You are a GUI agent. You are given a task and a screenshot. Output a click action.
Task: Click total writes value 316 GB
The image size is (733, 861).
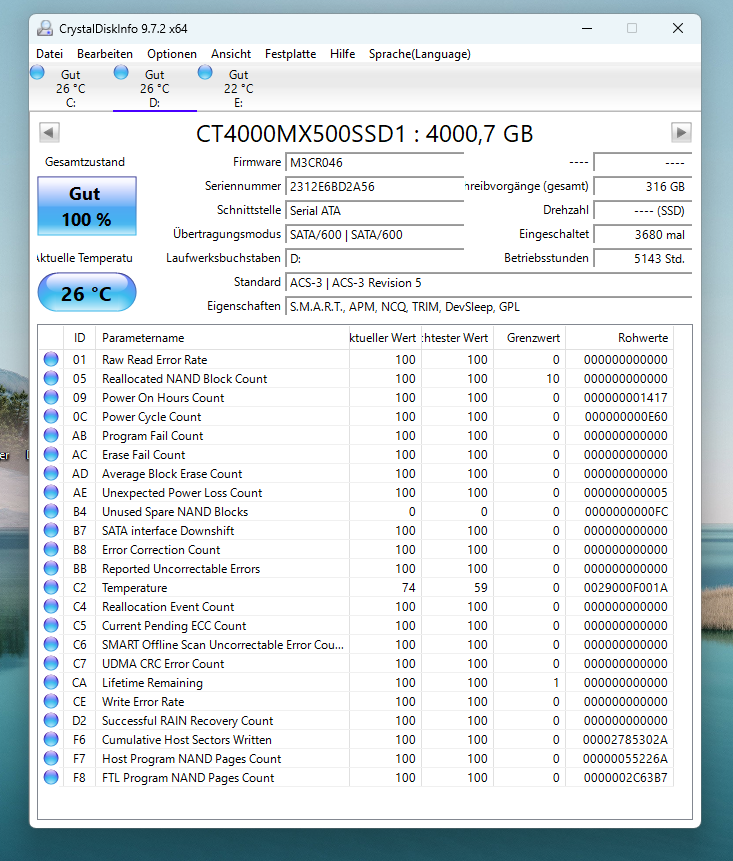[x=643, y=187]
